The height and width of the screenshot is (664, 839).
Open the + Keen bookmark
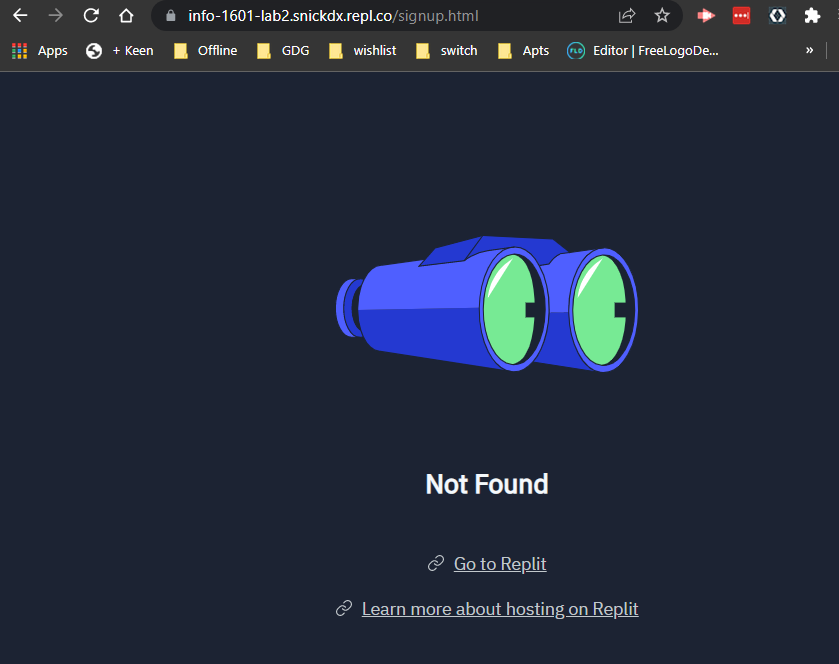click(120, 51)
